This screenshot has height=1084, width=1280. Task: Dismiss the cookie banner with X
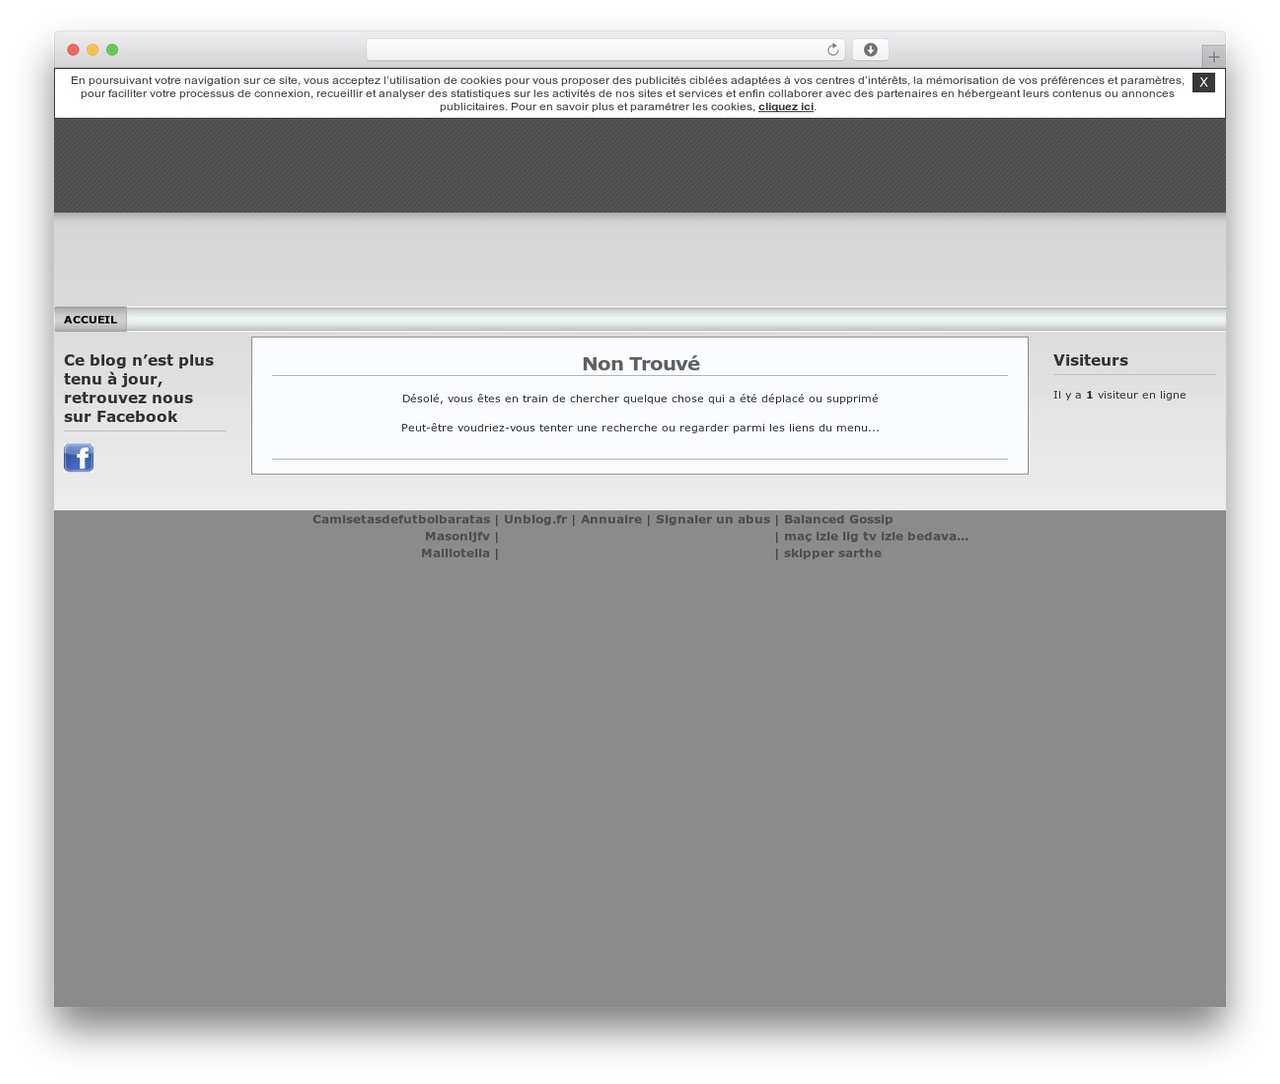pyautogui.click(x=1204, y=82)
